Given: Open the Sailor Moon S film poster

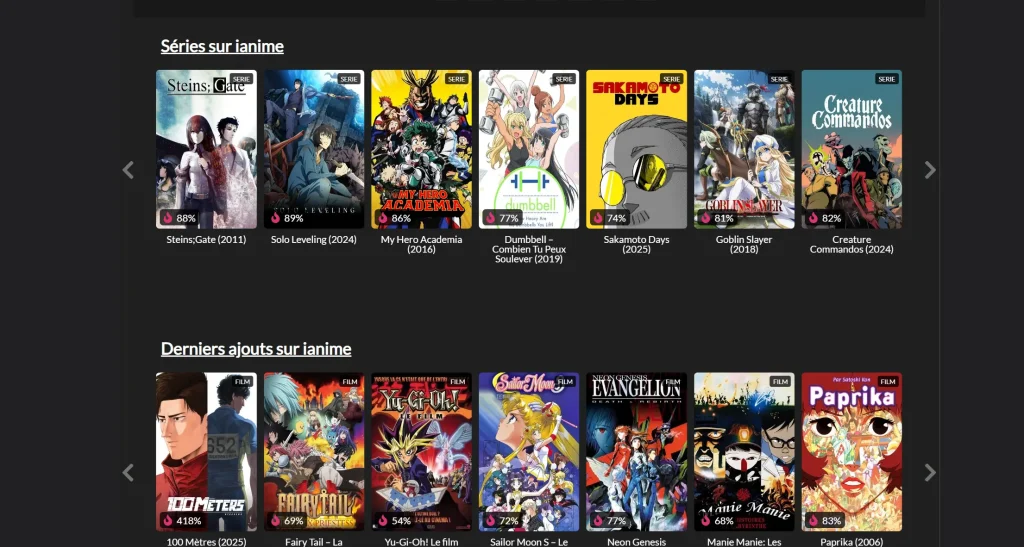Looking at the screenshot, I should pos(529,452).
